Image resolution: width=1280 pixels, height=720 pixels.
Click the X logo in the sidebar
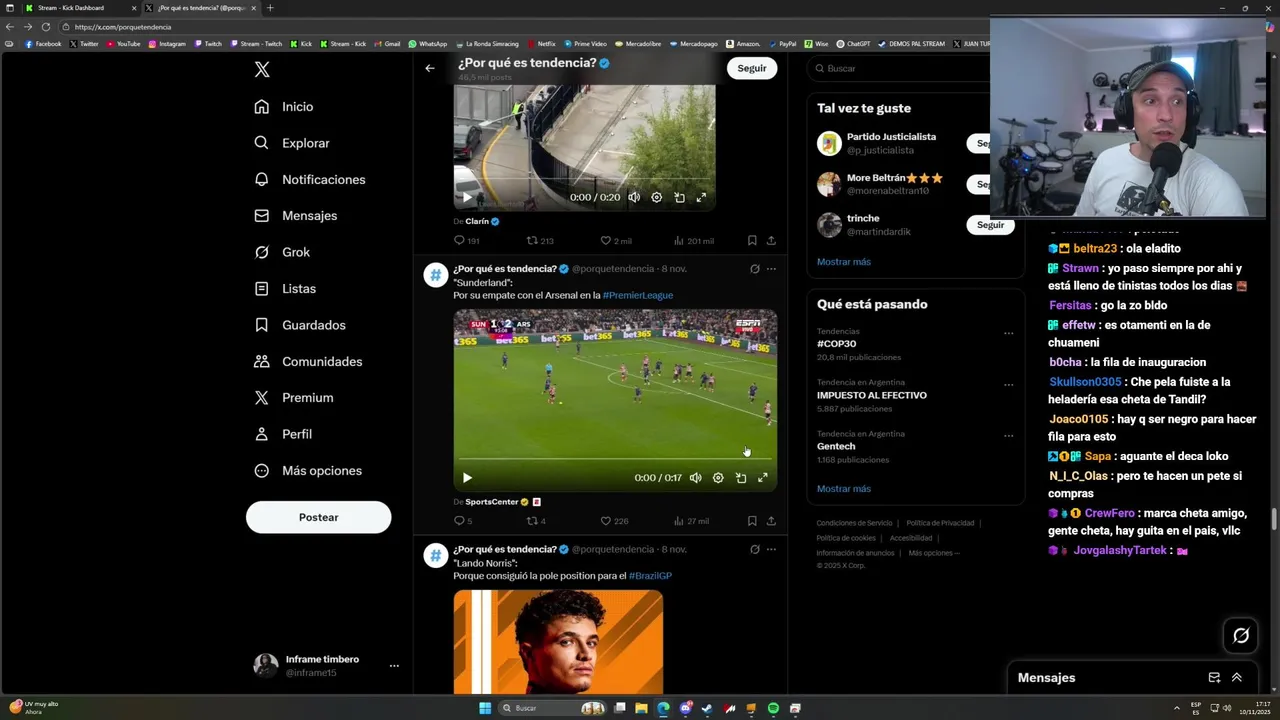262,69
